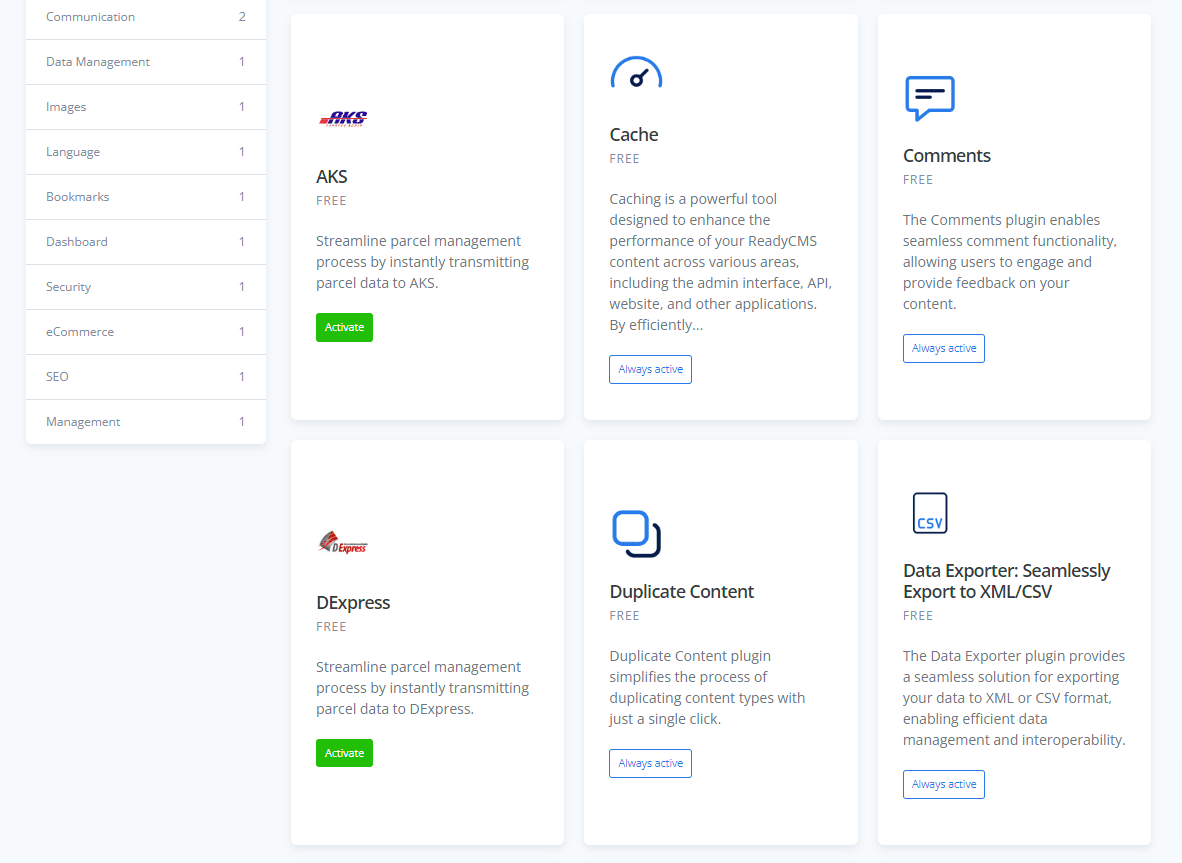Click the DExpress logo icon
Viewport: 1182px width, 863px height.
[343, 543]
